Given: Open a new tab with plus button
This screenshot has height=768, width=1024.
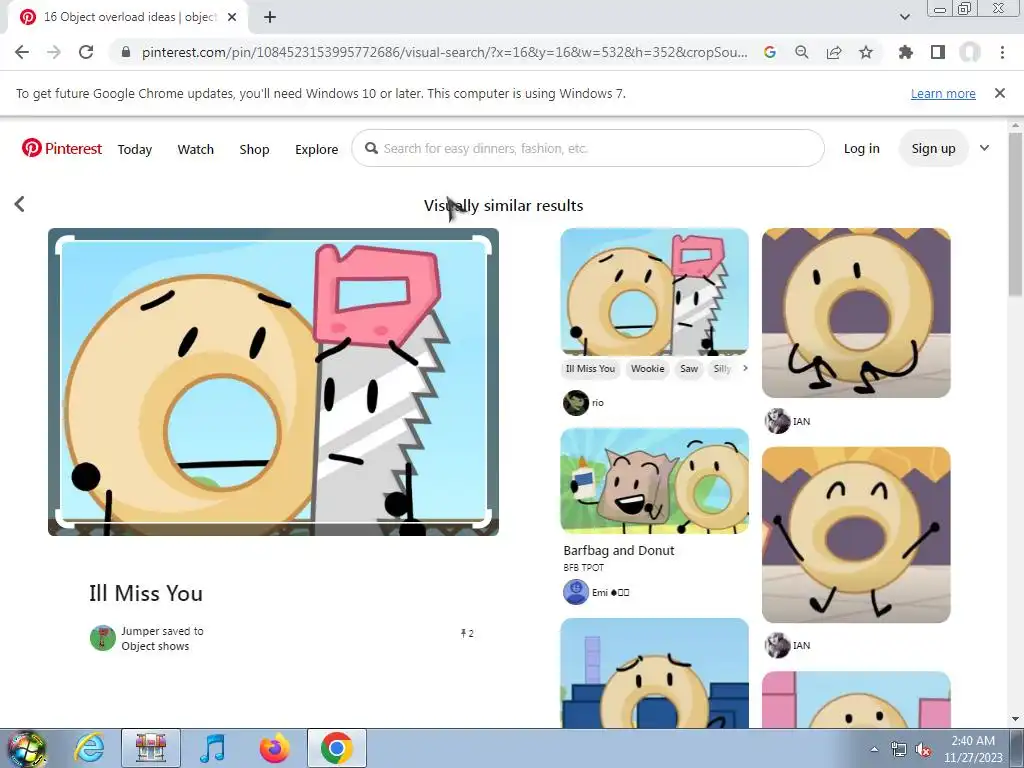Looking at the screenshot, I should [x=270, y=17].
